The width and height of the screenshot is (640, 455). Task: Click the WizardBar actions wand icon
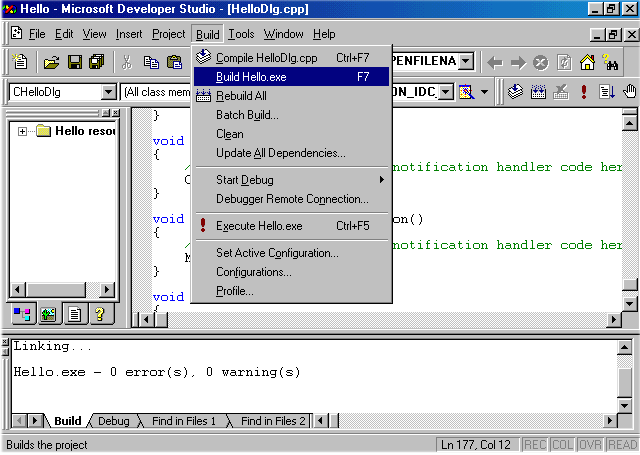[x=467, y=92]
